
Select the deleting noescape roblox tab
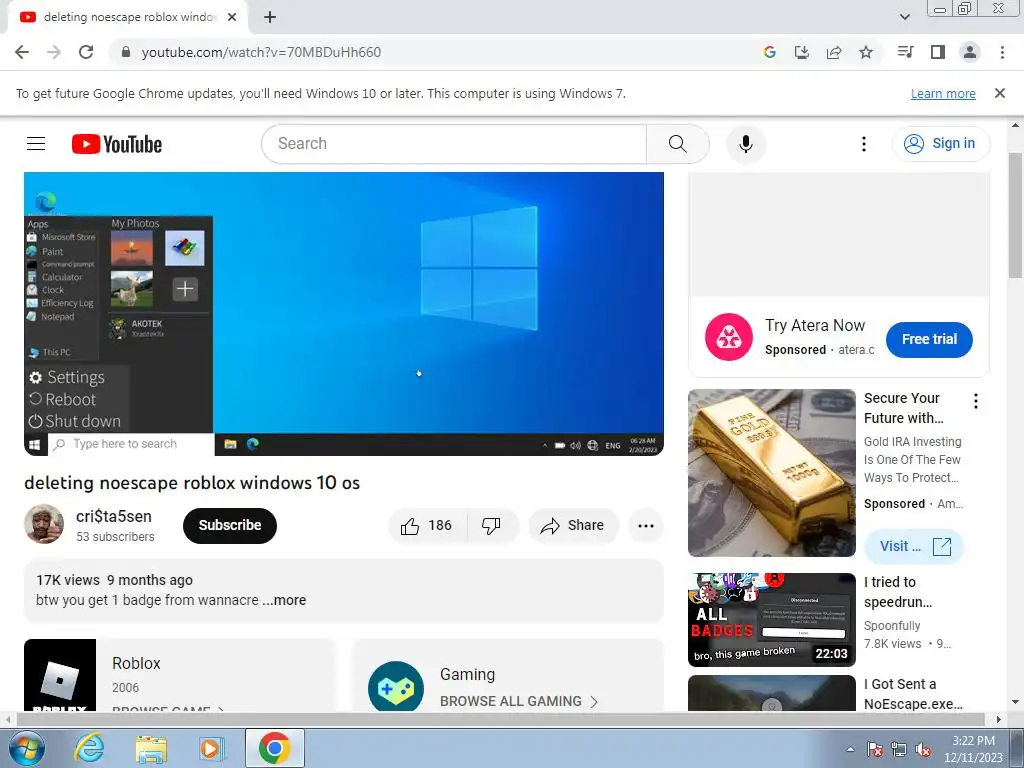click(x=128, y=18)
